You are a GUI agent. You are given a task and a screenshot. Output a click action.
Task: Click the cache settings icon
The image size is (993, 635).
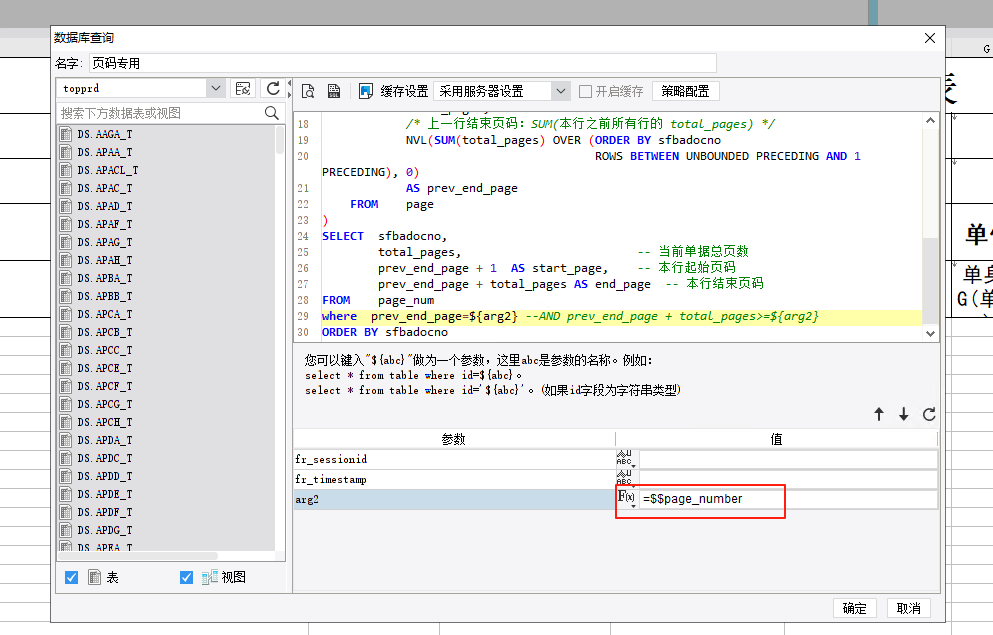[366, 91]
